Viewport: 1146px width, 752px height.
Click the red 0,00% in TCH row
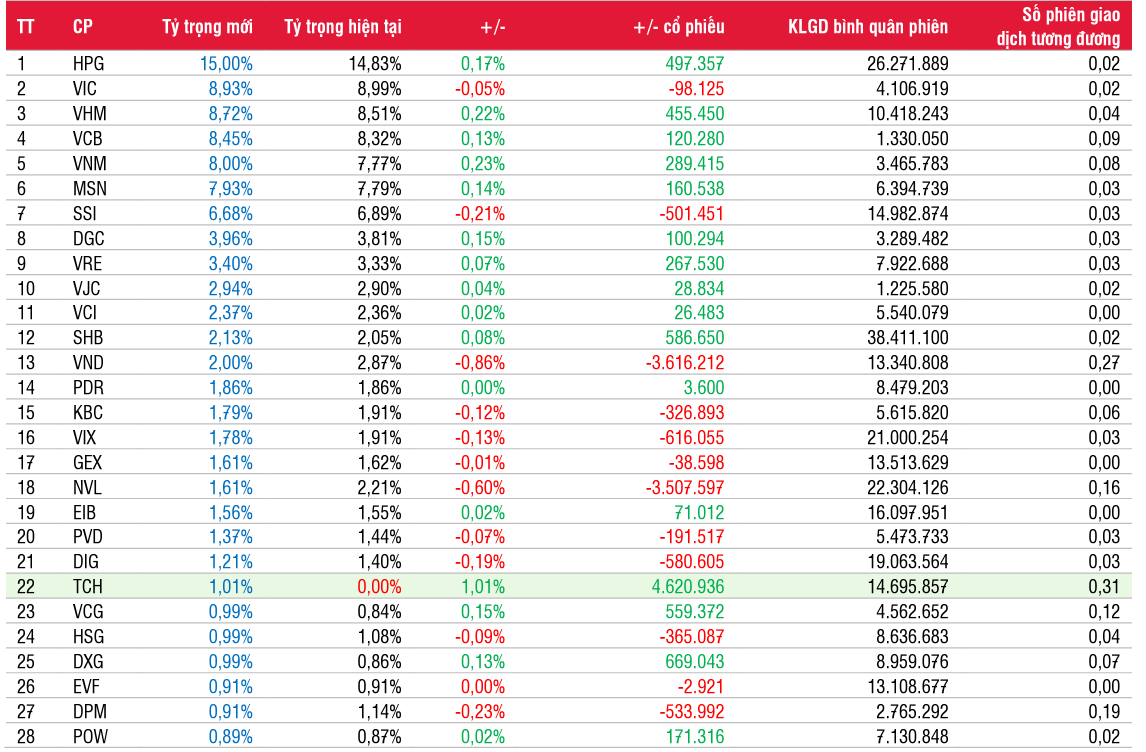379,587
